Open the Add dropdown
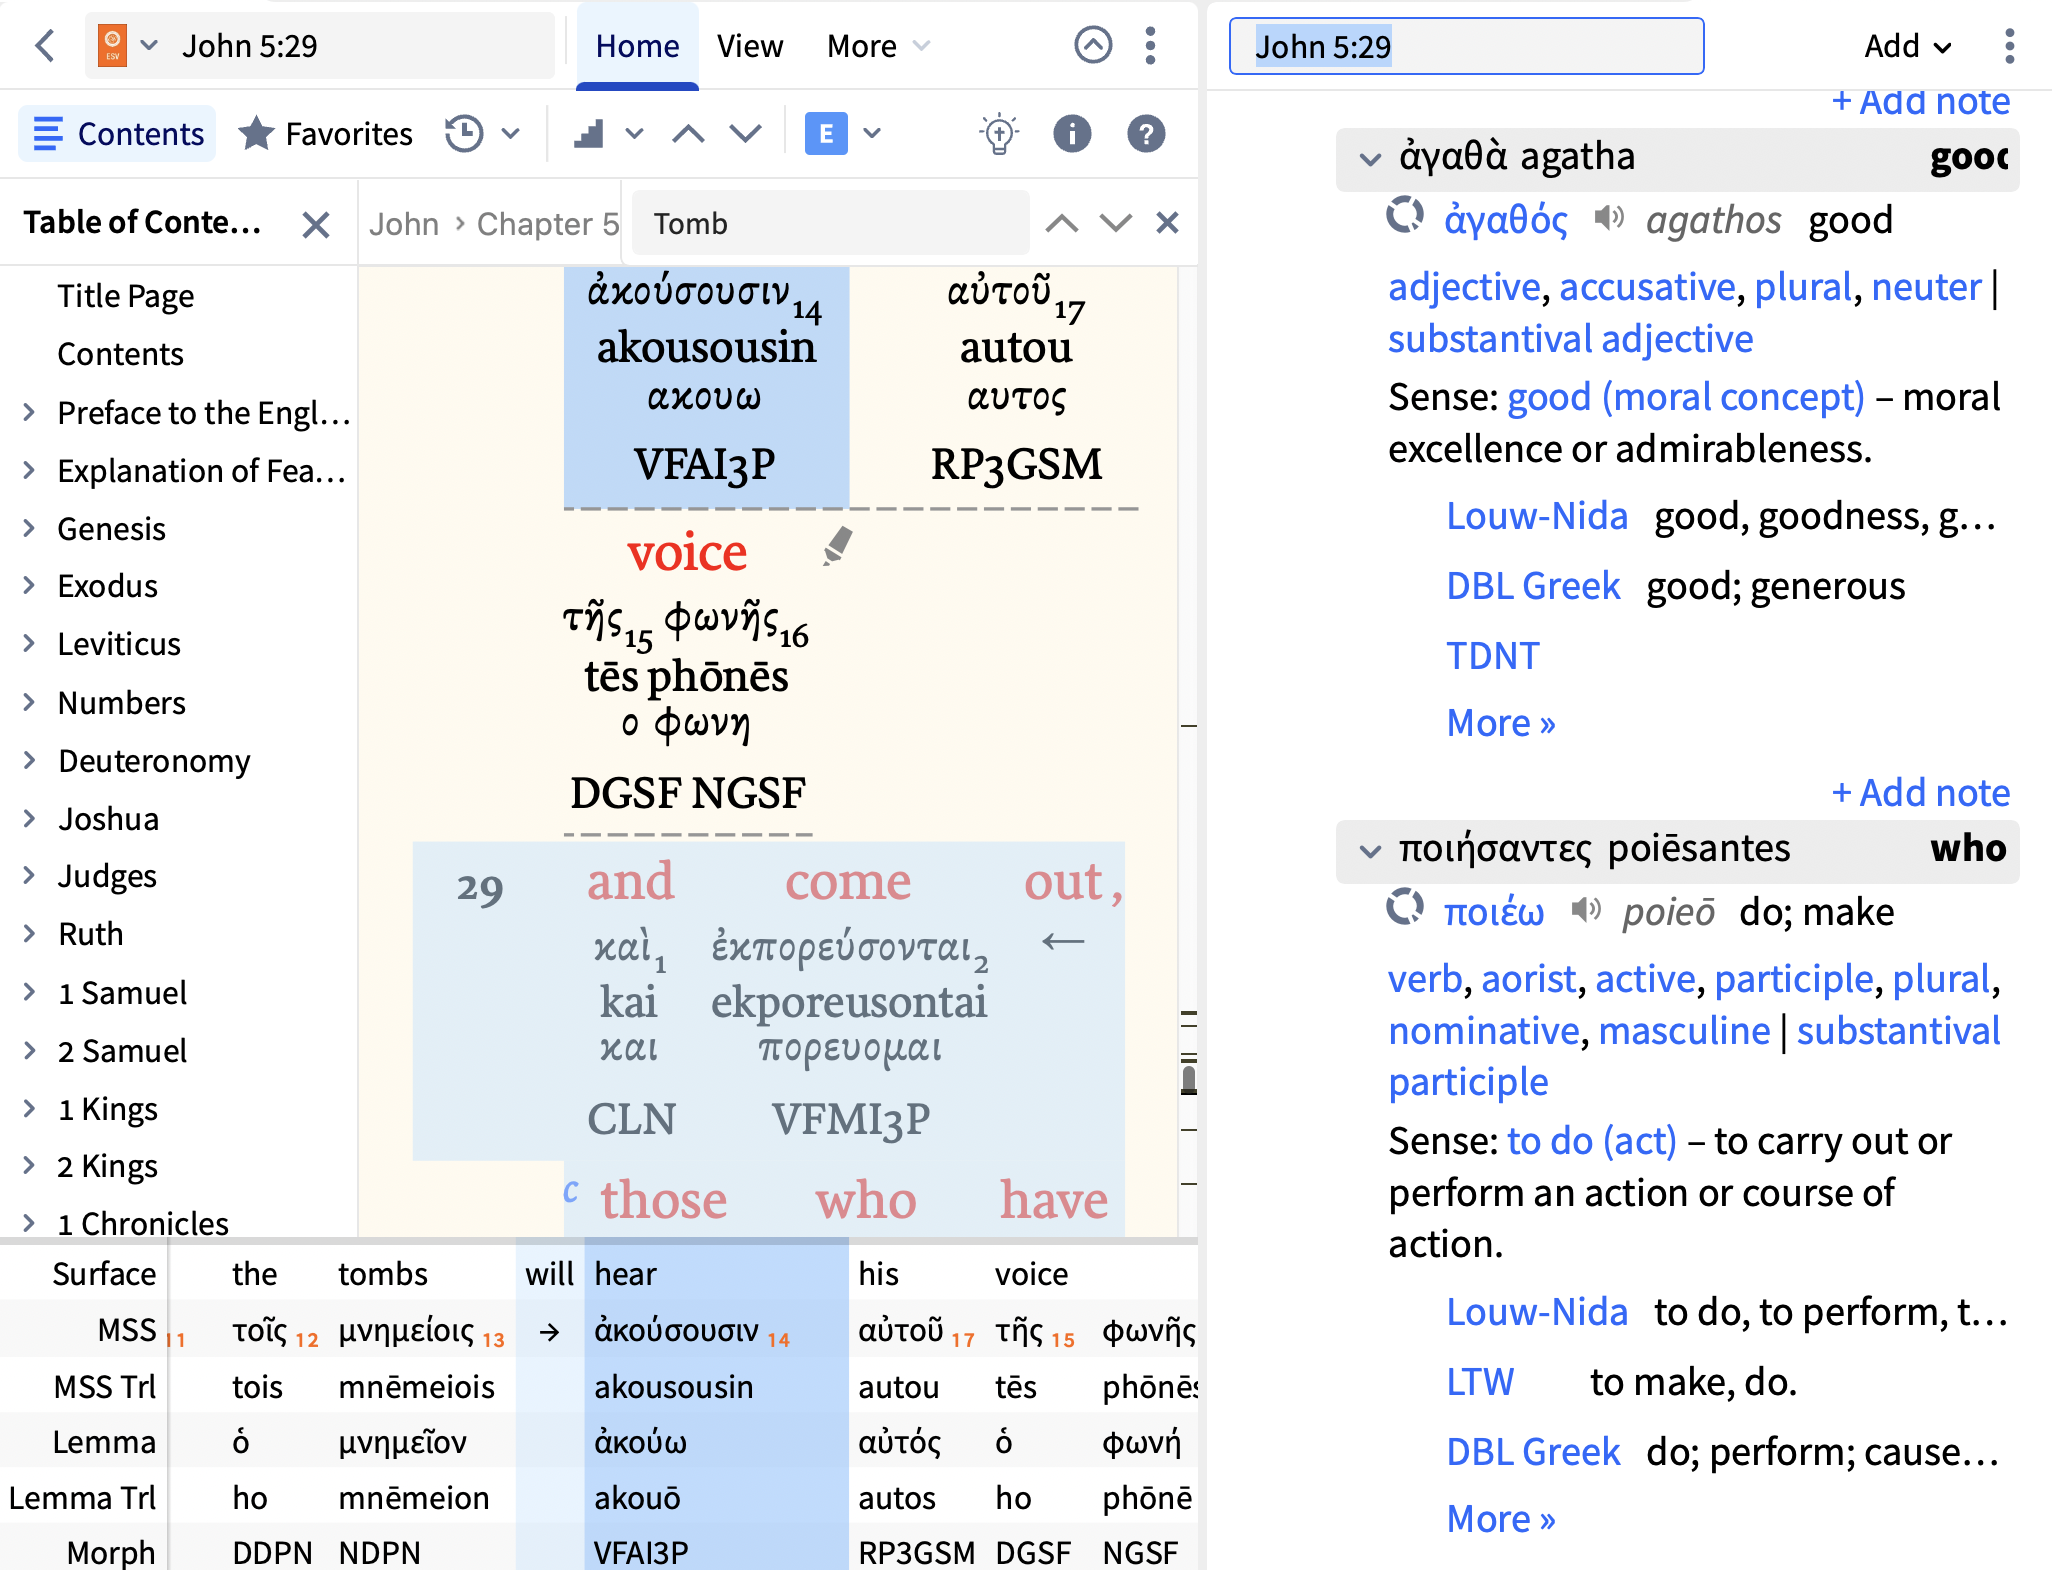This screenshot has width=2052, height=1570. point(1908,46)
